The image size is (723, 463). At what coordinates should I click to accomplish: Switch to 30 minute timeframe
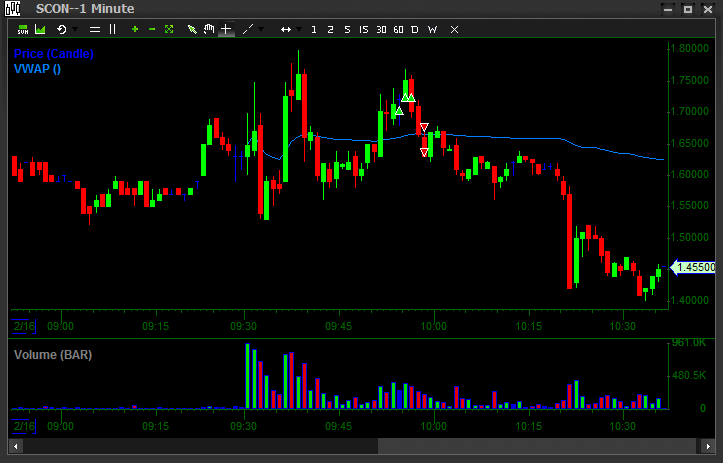[381, 30]
